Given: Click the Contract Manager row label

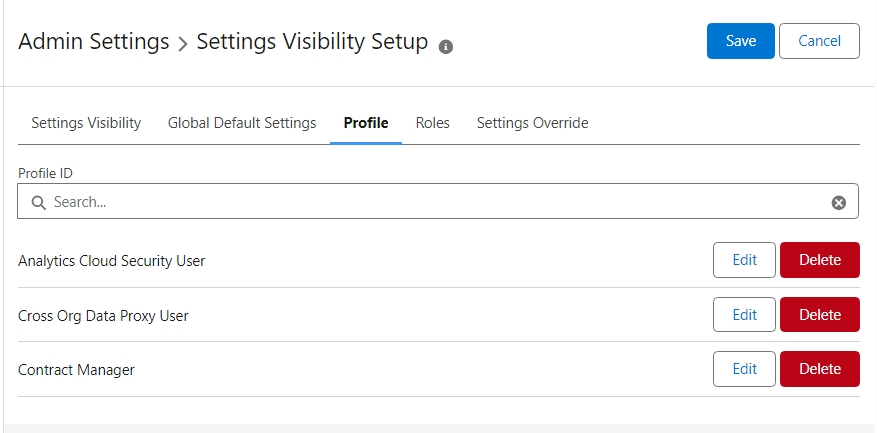Looking at the screenshot, I should coord(76,370).
